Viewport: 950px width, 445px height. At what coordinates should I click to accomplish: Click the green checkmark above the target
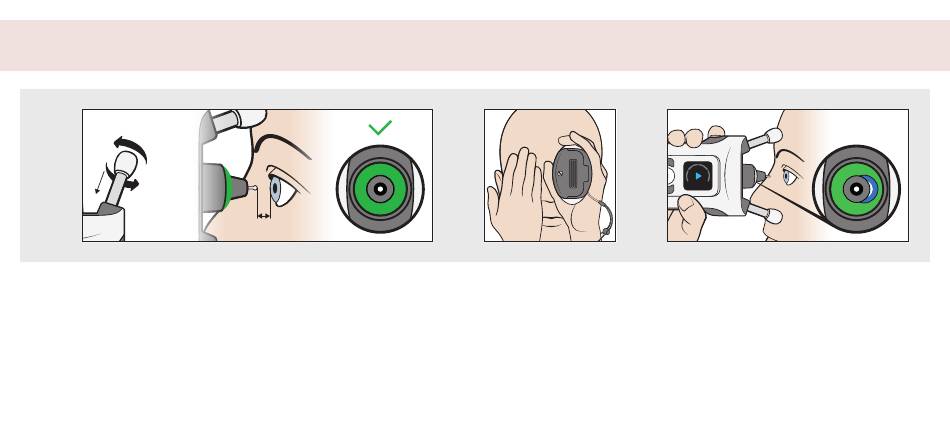(x=380, y=127)
